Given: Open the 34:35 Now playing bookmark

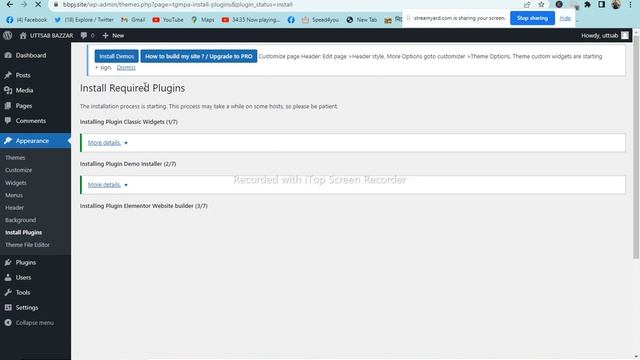Looking at the screenshot, I should click(251, 20).
